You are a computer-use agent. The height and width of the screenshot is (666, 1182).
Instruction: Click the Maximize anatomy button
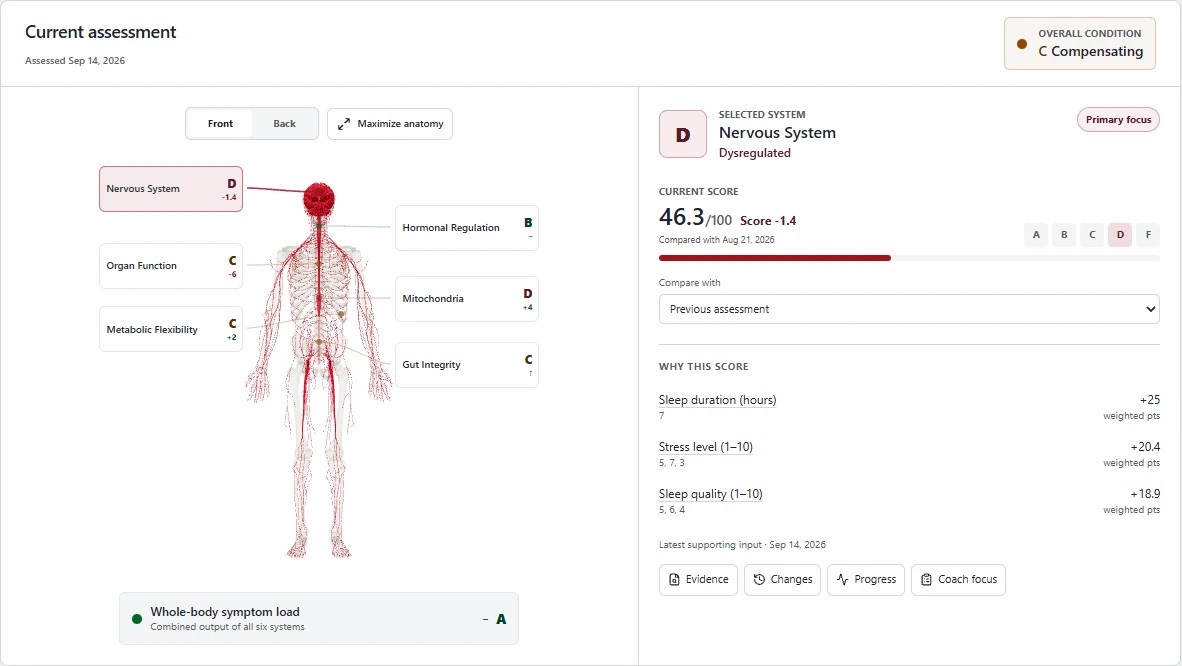click(x=390, y=124)
